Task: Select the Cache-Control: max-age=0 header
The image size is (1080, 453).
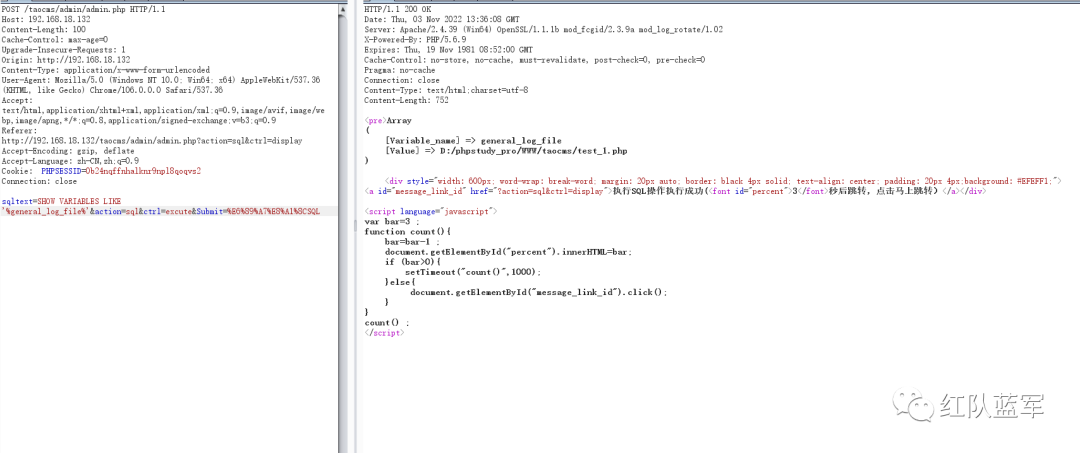Action: click(54, 40)
